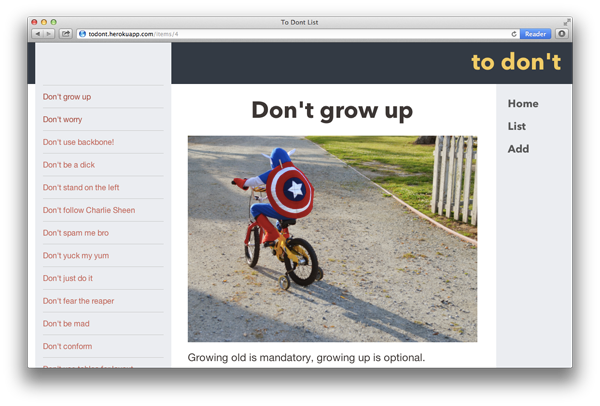Click the site globe icon in address bar
This screenshot has height=406, width=600.
82,34
